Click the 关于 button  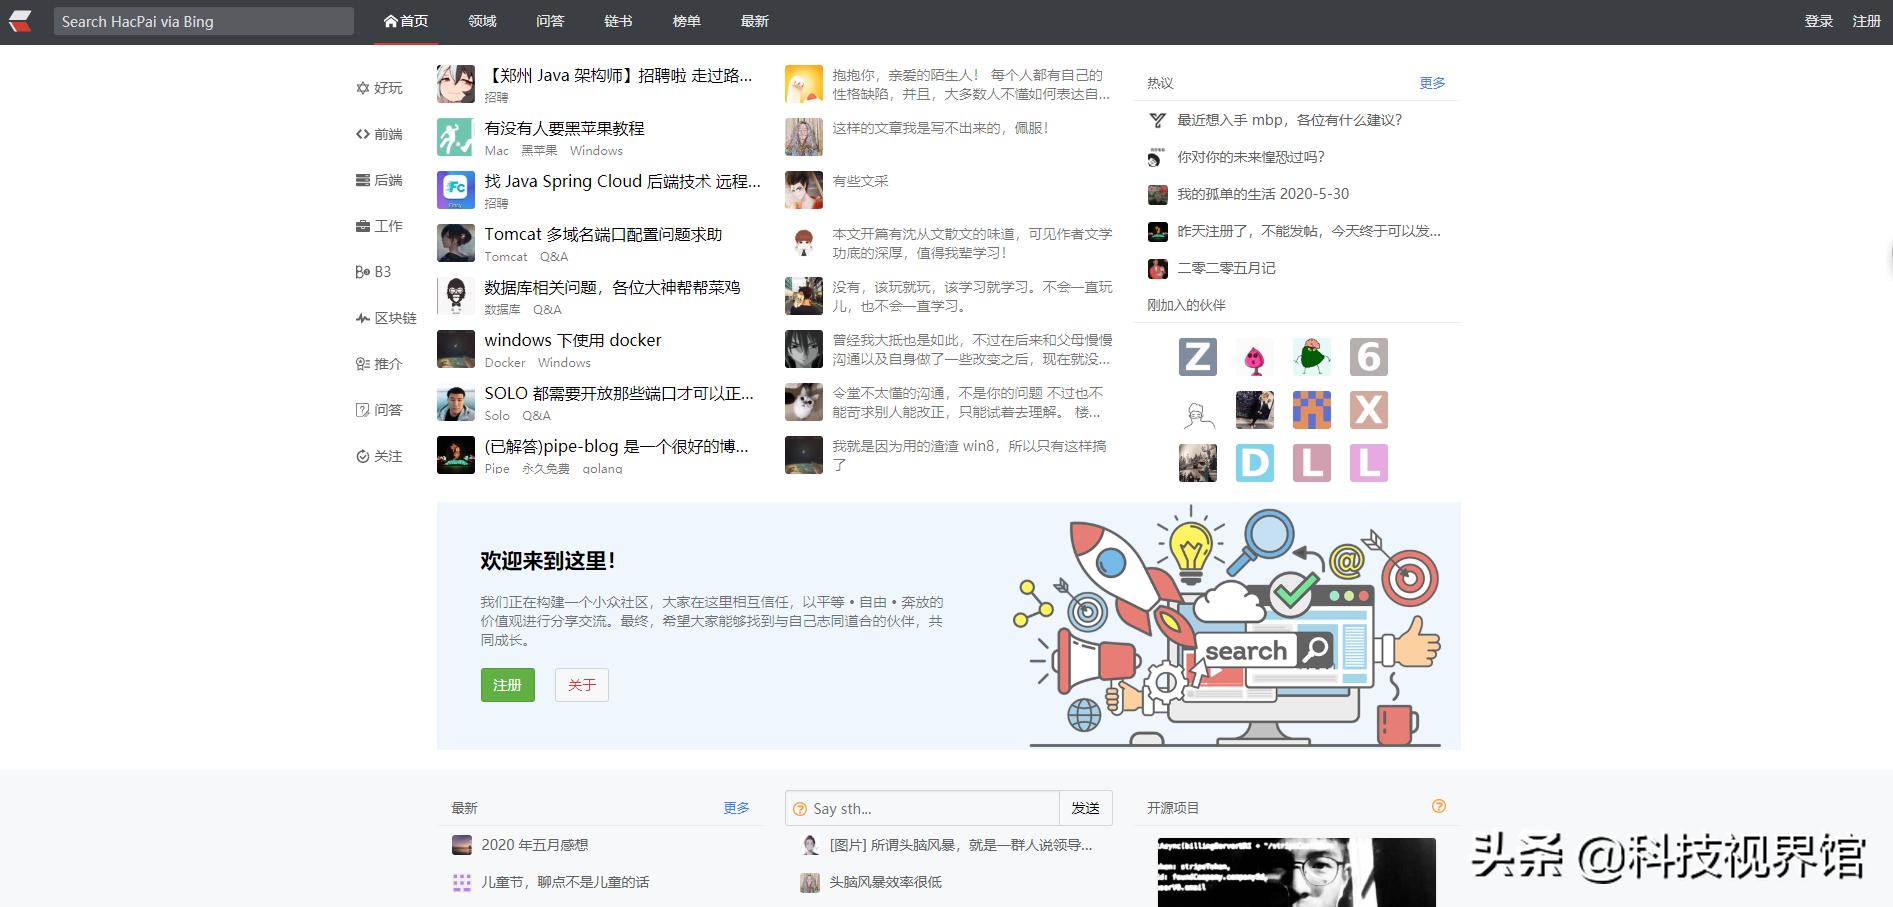pos(581,685)
